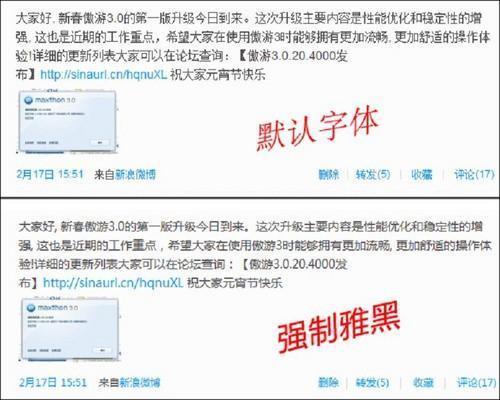Click 转发(5) on the lower post
500x400 pixels.
[372, 382]
